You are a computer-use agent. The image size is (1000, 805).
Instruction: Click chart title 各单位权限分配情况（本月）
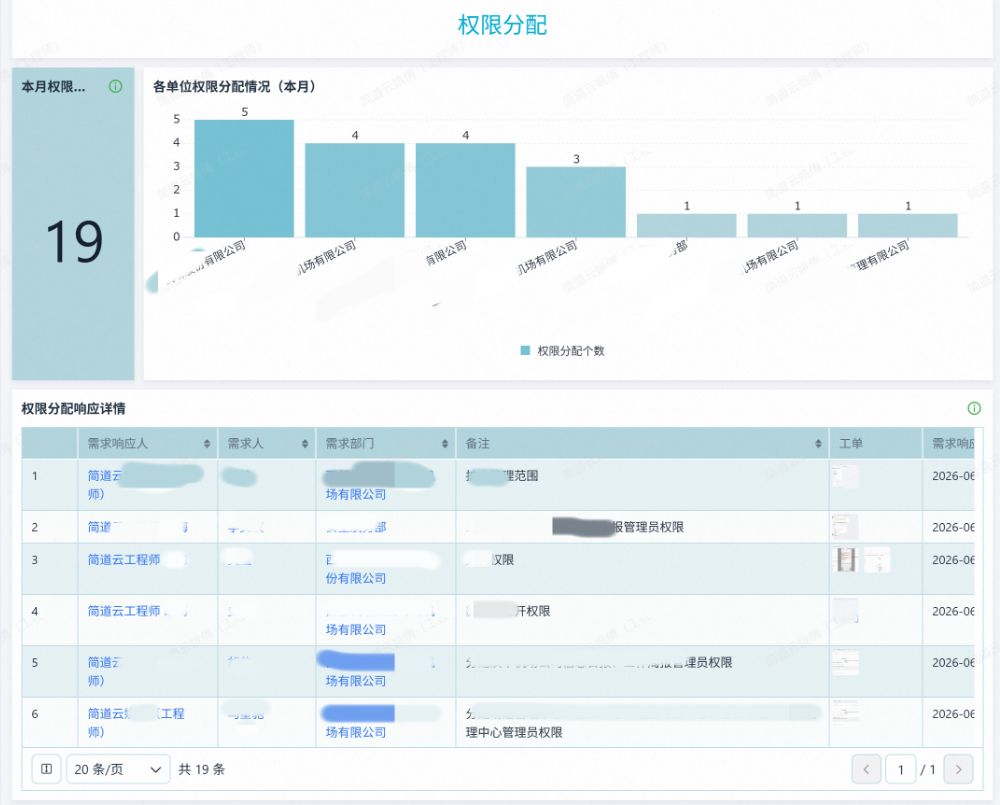click(235, 86)
